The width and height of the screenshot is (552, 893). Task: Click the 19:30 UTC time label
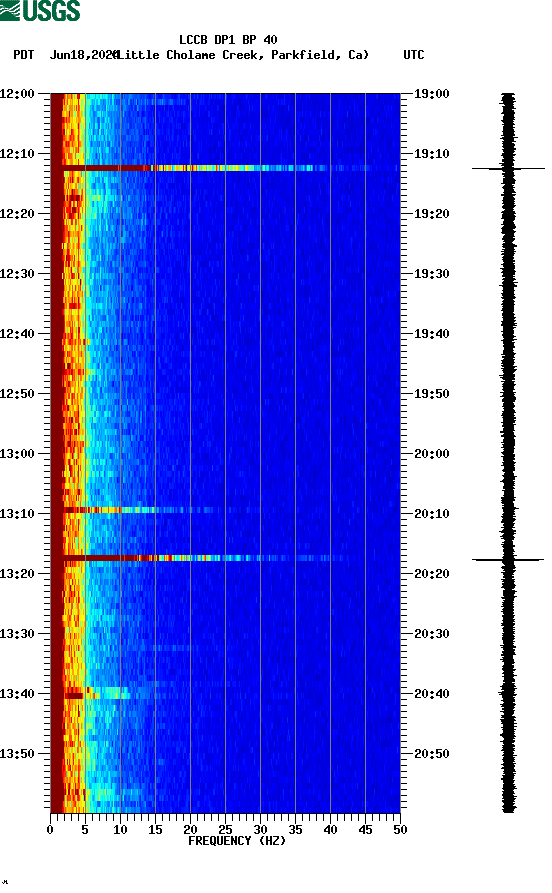pyautogui.click(x=432, y=273)
